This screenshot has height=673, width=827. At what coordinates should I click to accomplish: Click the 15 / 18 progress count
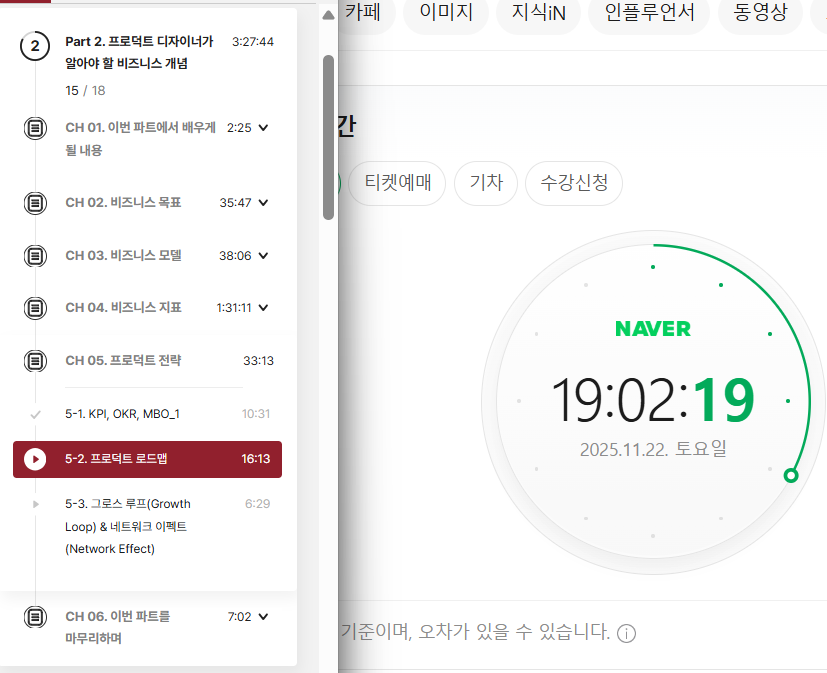85,91
